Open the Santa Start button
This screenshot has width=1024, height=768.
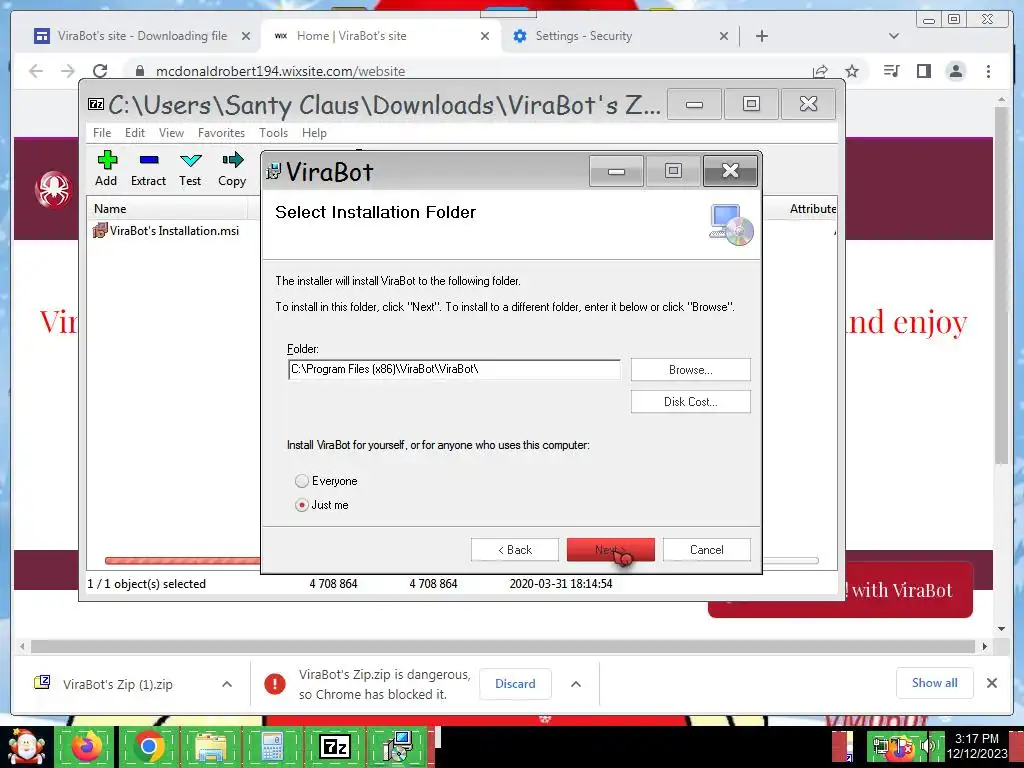click(x=26, y=746)
